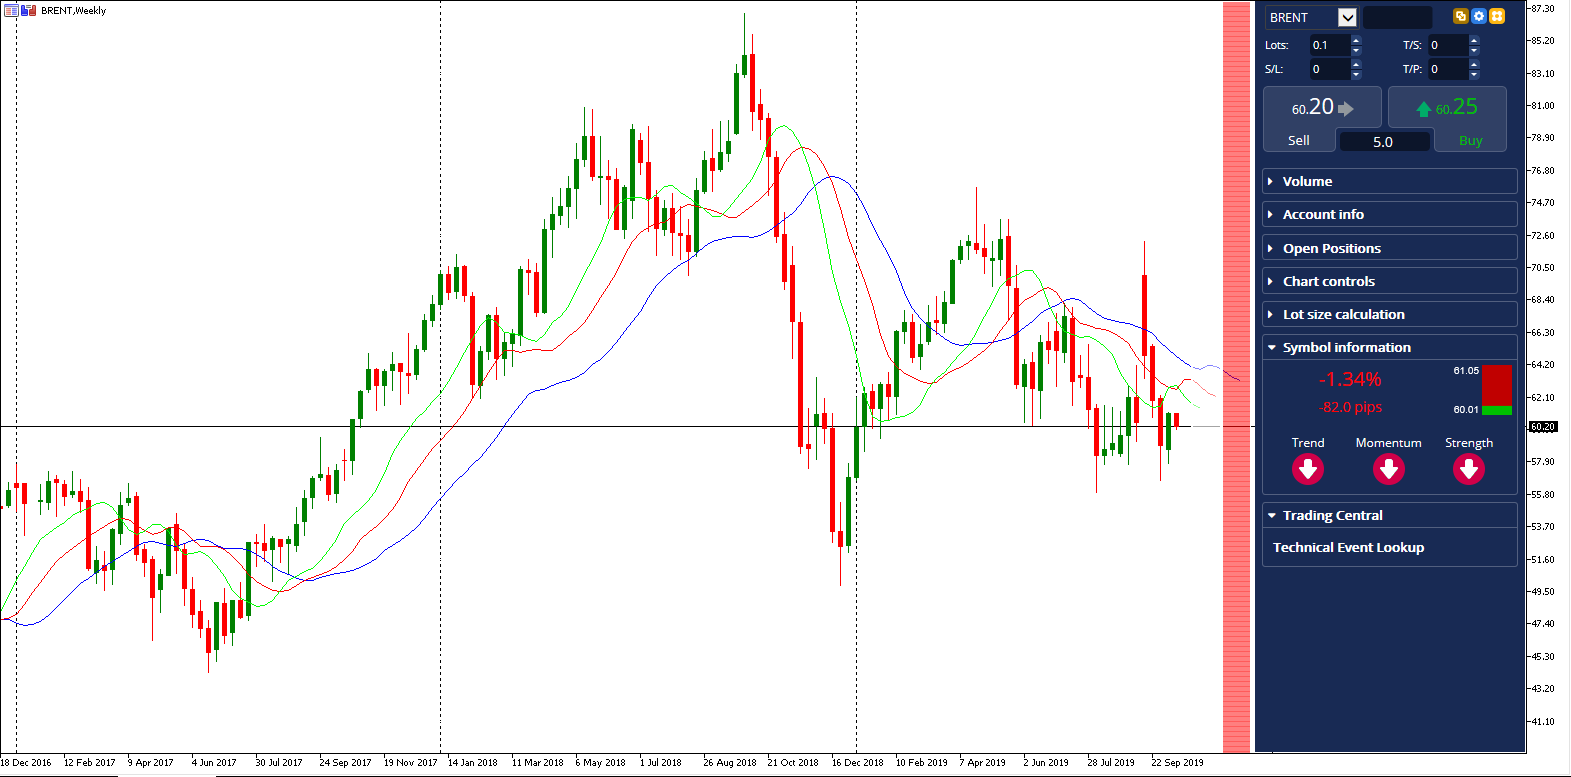Expand the Lot size calculation section
Screen dimensions: 1571x777
pos(1390,314)
